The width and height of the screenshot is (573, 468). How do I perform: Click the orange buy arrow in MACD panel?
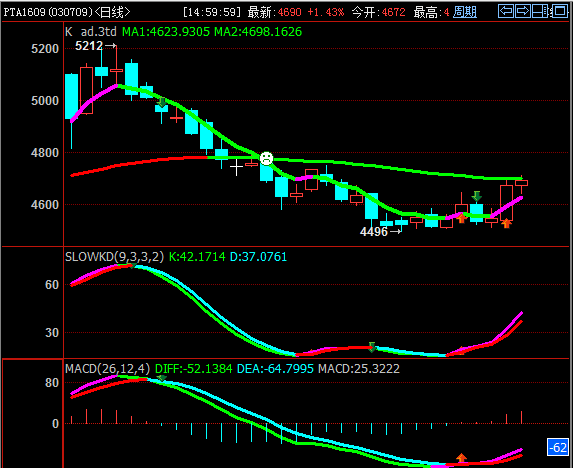coord(461,458)
